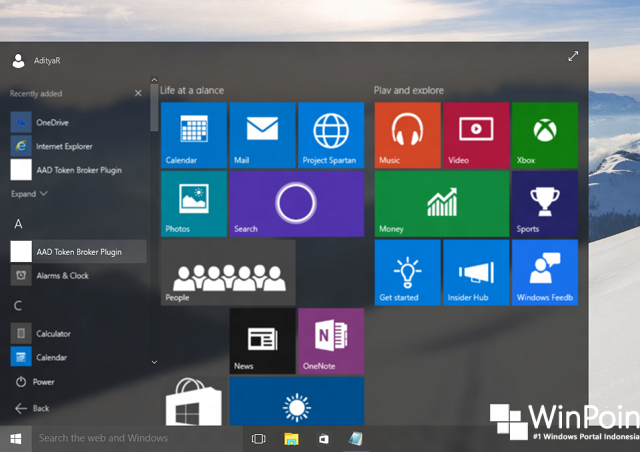The height and width of the screenshot is (452, 640).
Task: Launch the OneNote tile
Action: coord(331,341)
